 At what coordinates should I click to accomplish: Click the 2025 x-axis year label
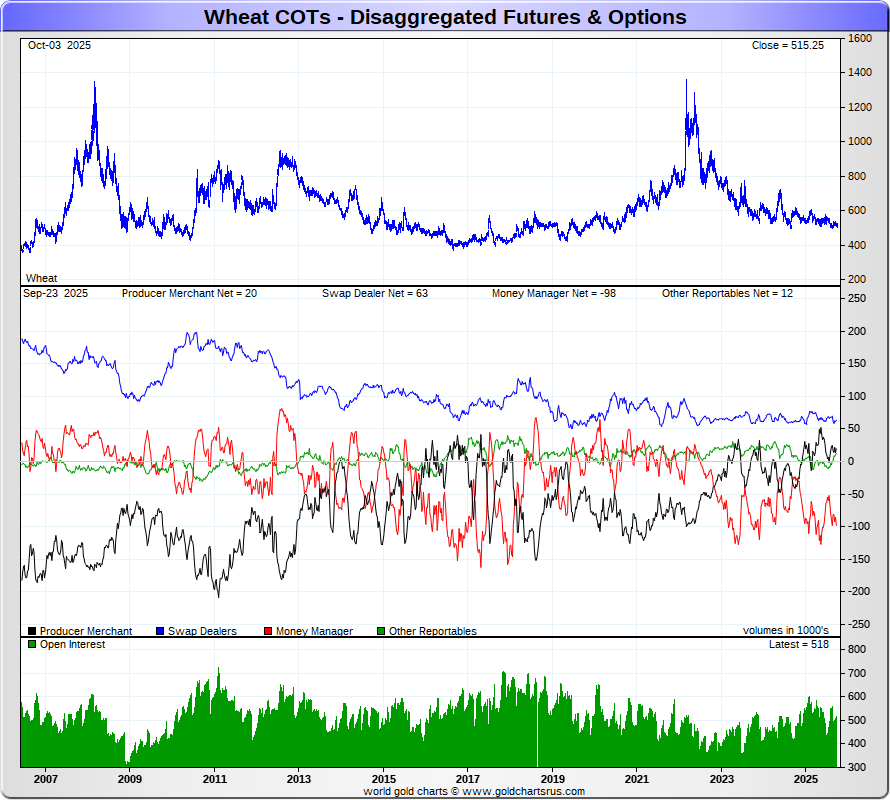click(x=805, y=779)
